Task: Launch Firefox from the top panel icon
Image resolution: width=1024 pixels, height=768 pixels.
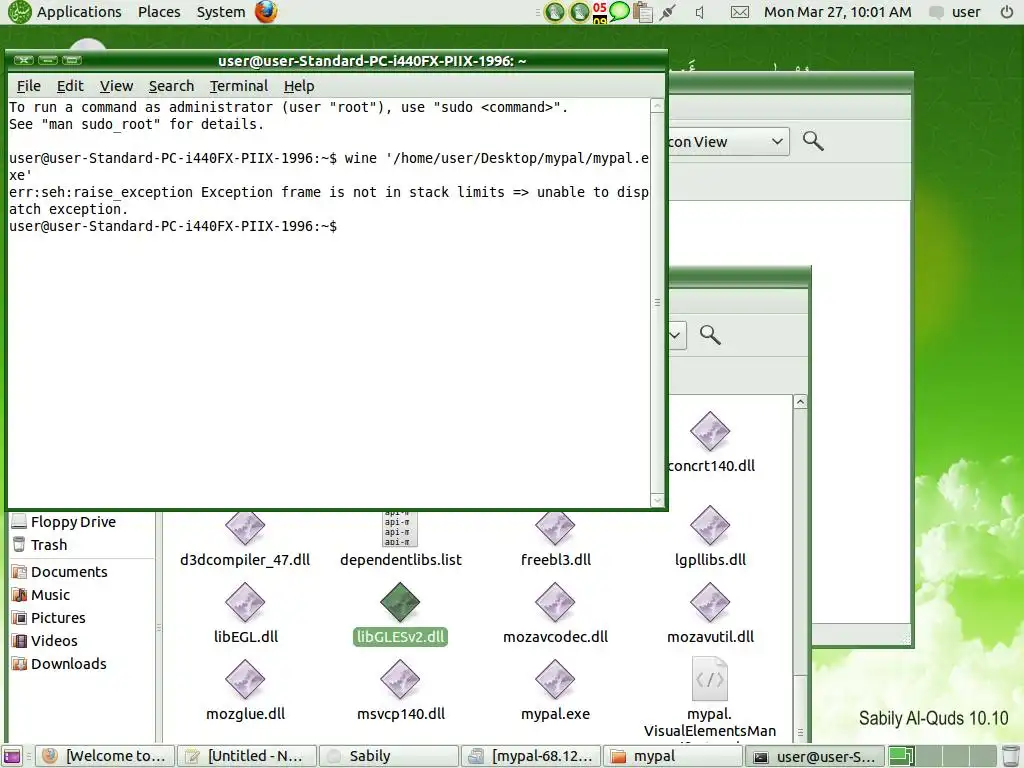Action: click(266, 12)
